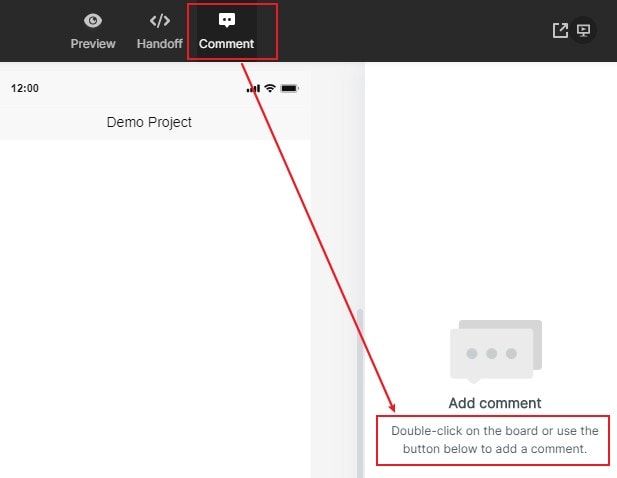Click the Wi-Fi icon in phone header
617x478 pixels.
270,88
